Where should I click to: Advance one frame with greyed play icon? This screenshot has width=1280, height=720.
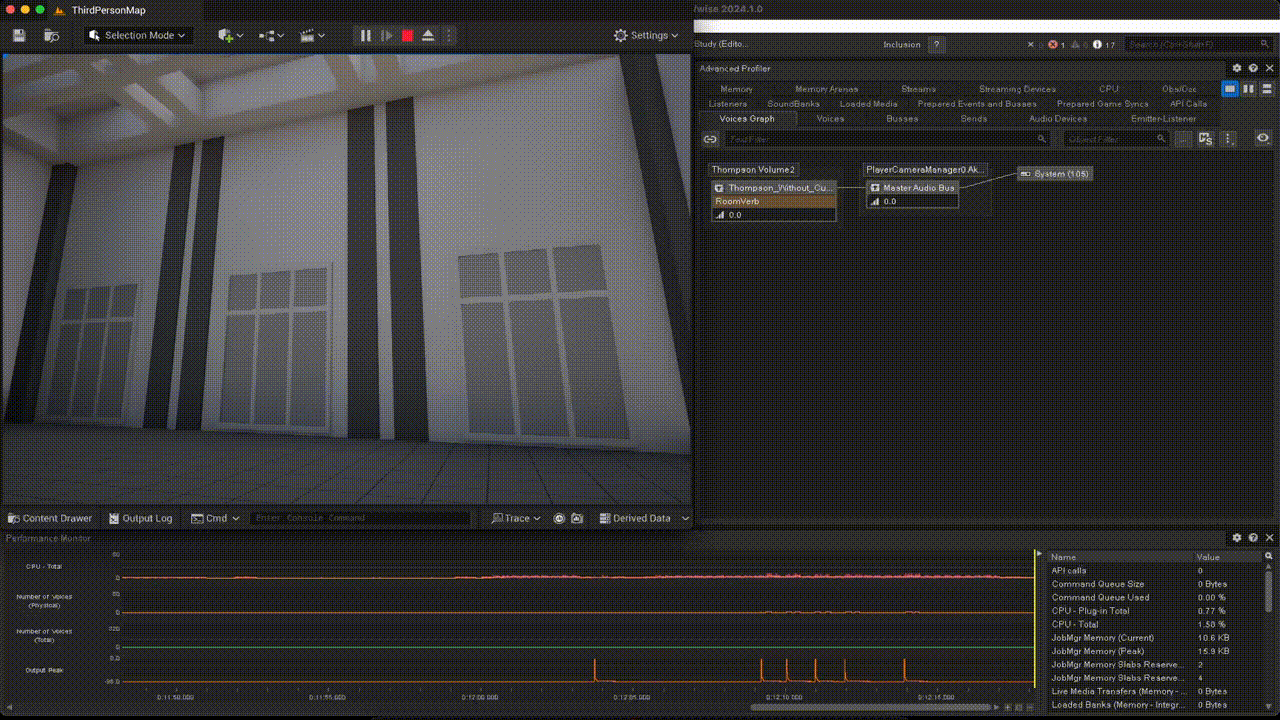(387, 35)
